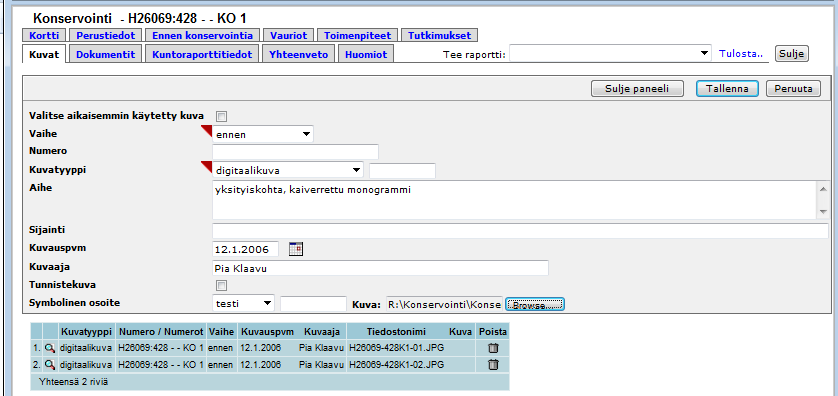This screenshot has height=396, width=838.
Task: Click the Aihe scrollbar down arrow
Action: tap(823, 212)
